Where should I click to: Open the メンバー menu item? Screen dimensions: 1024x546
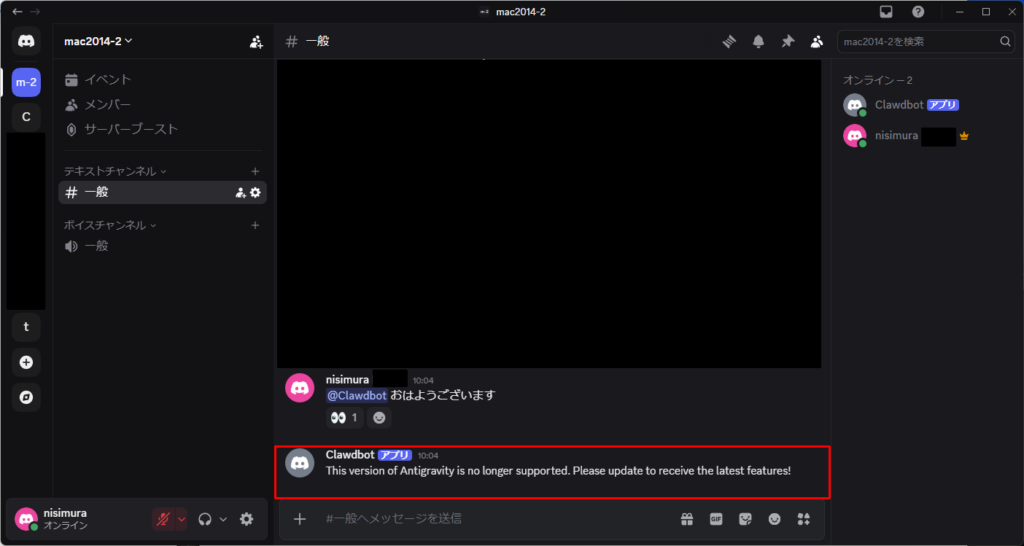[x=107, y=105]
